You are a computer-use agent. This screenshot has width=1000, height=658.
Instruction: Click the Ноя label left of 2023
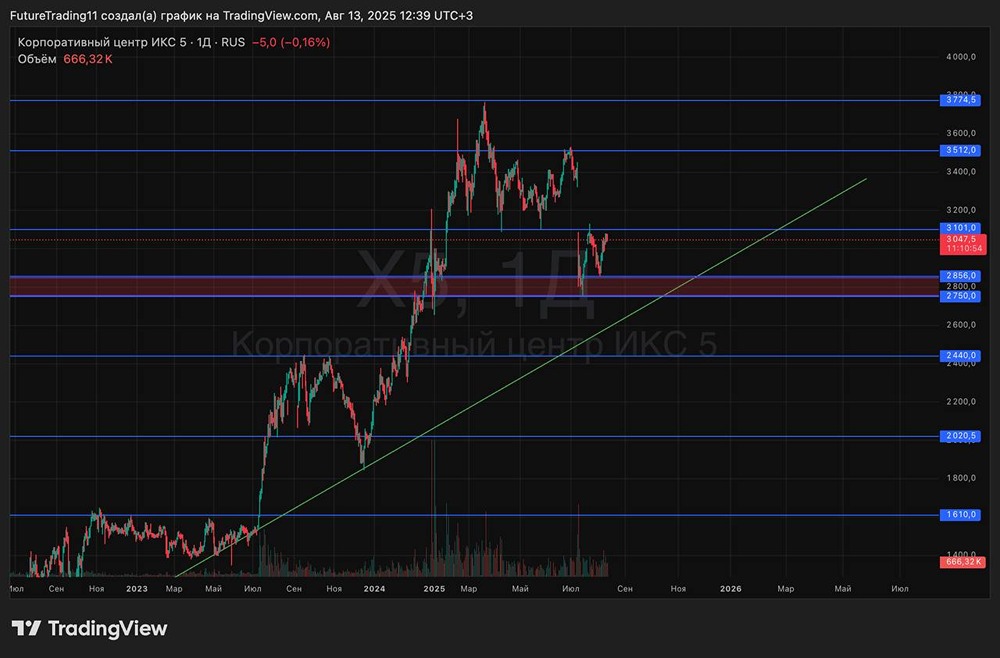click(96, 589)
